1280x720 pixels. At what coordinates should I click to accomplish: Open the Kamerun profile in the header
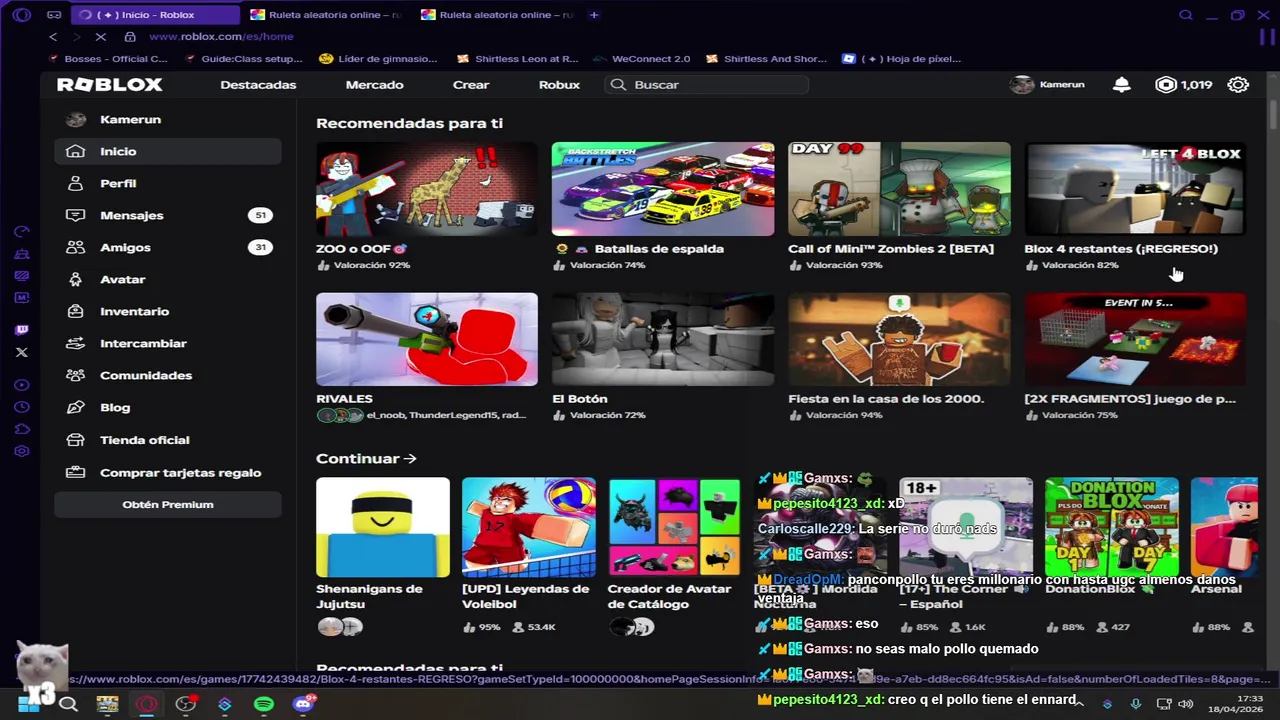coord(1047,85)
